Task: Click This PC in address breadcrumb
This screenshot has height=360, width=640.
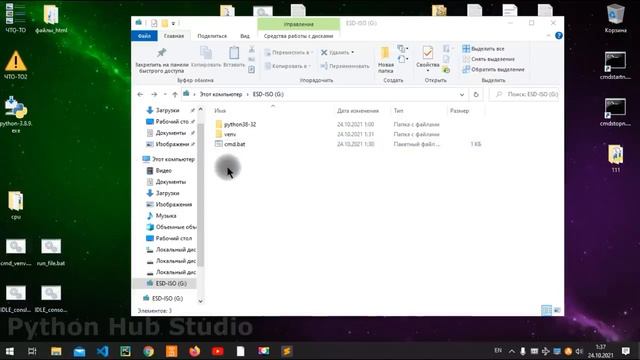Action: pos(221,94)
